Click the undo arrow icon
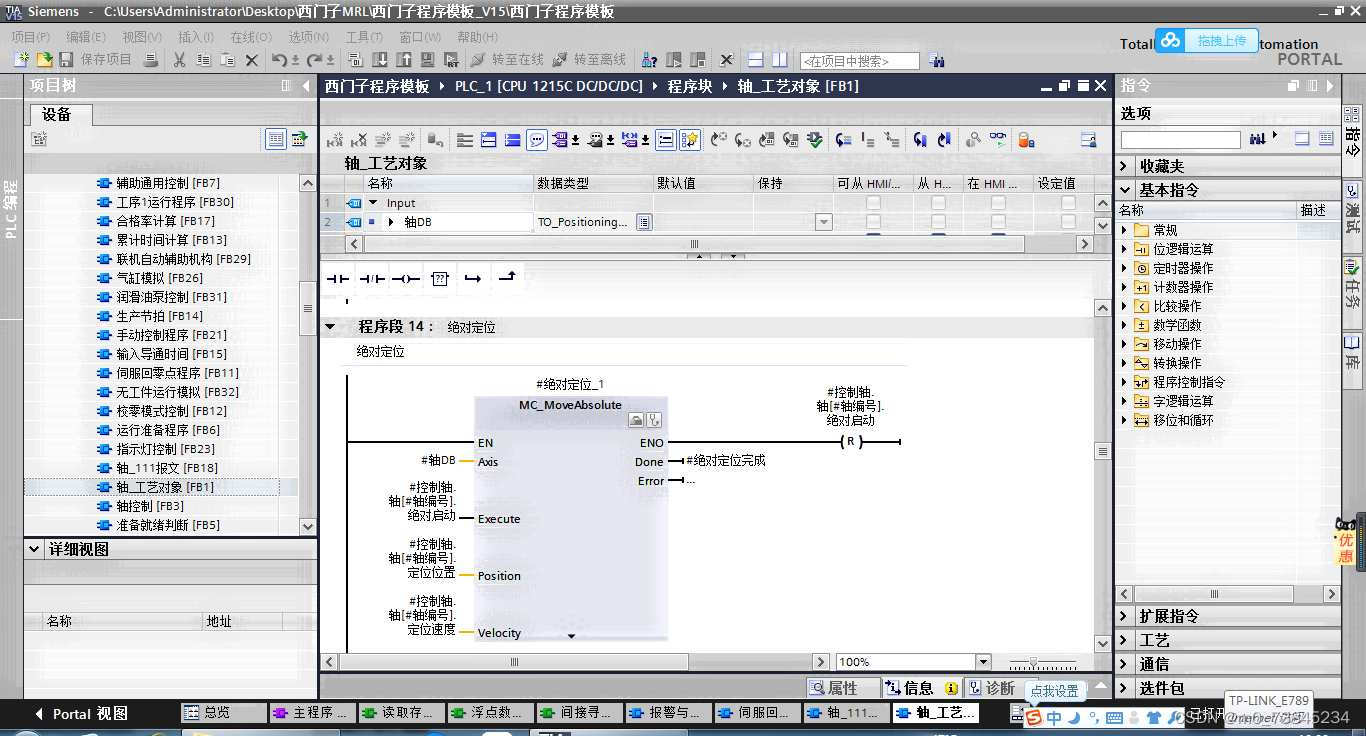 click(x=280, y=60)
